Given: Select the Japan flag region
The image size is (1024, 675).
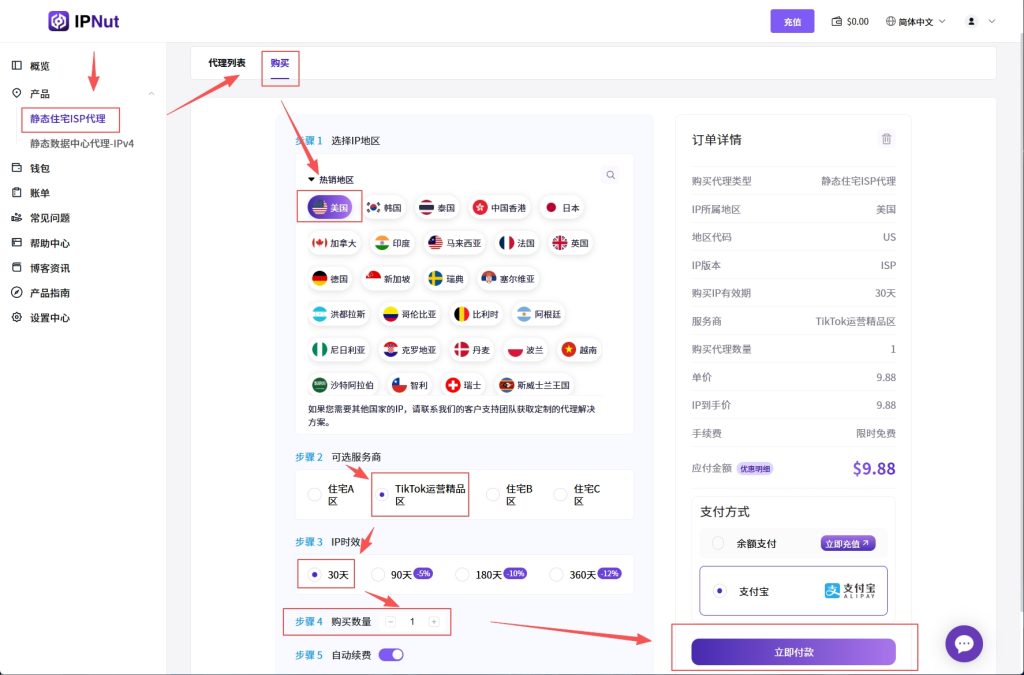Looking at the screenshot, I should (x=561, y=208).
